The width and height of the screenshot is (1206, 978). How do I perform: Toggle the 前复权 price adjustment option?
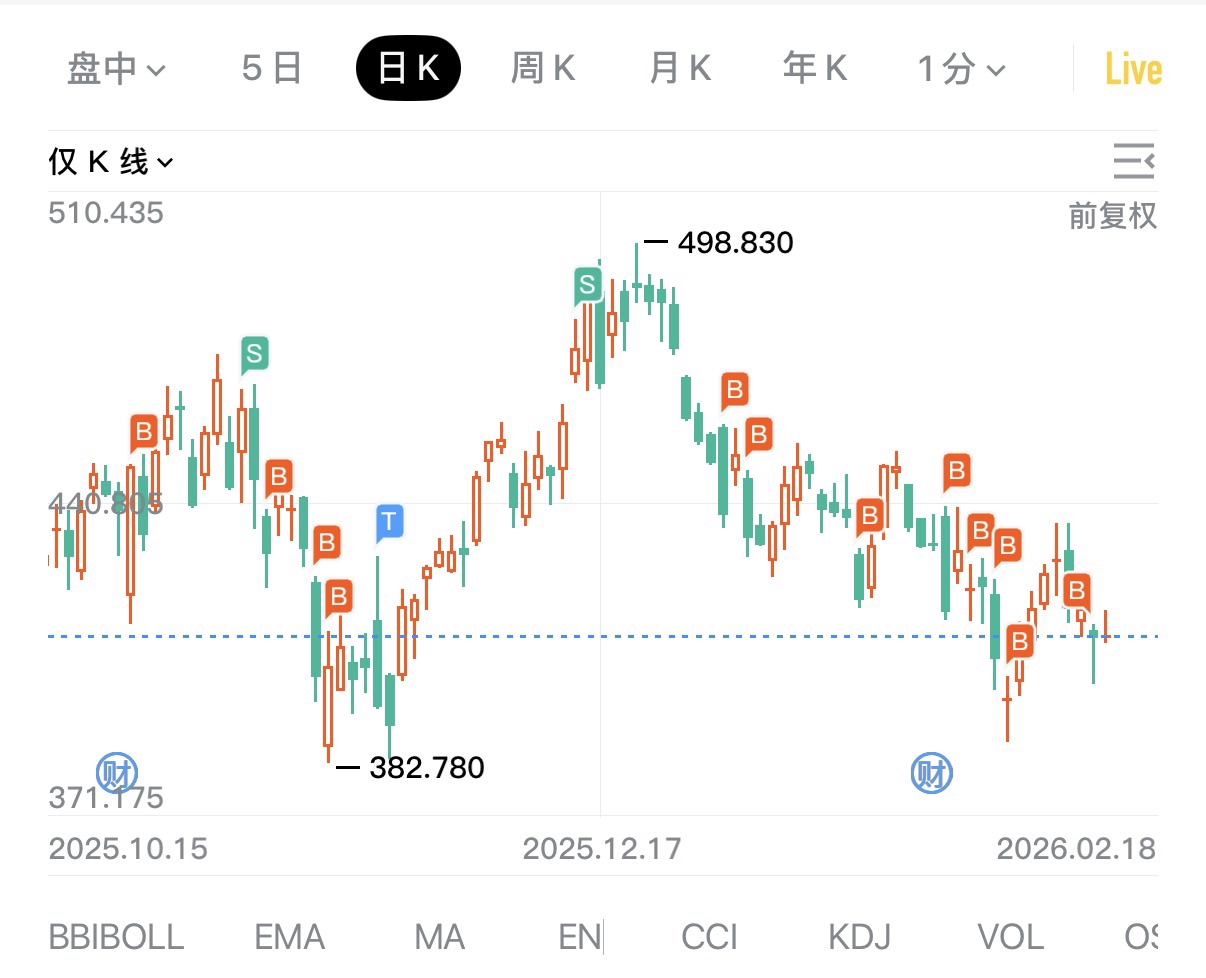coord(1112,216)
